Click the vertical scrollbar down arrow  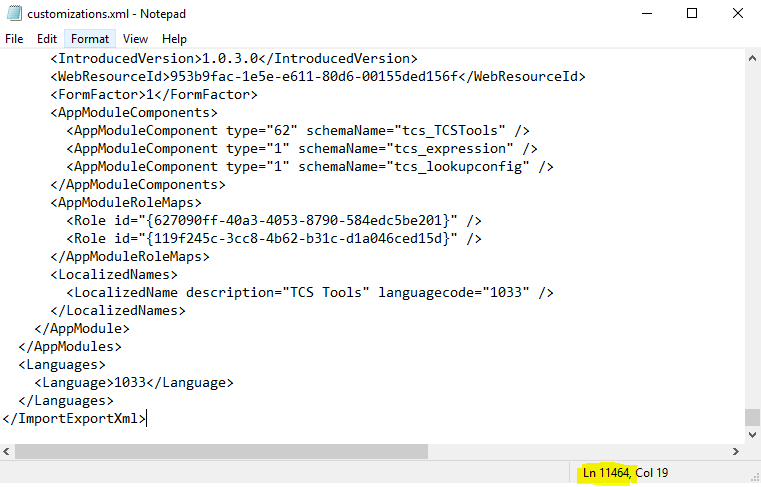pos(752,433)
